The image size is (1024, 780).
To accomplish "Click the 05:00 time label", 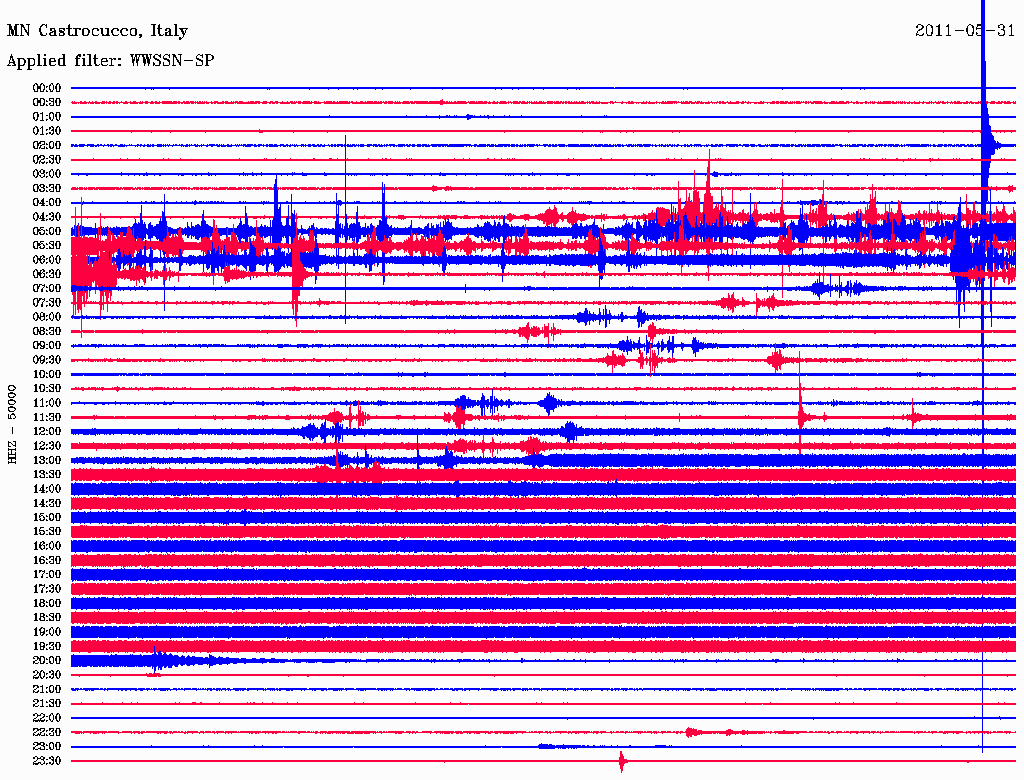I will point(47,231).
